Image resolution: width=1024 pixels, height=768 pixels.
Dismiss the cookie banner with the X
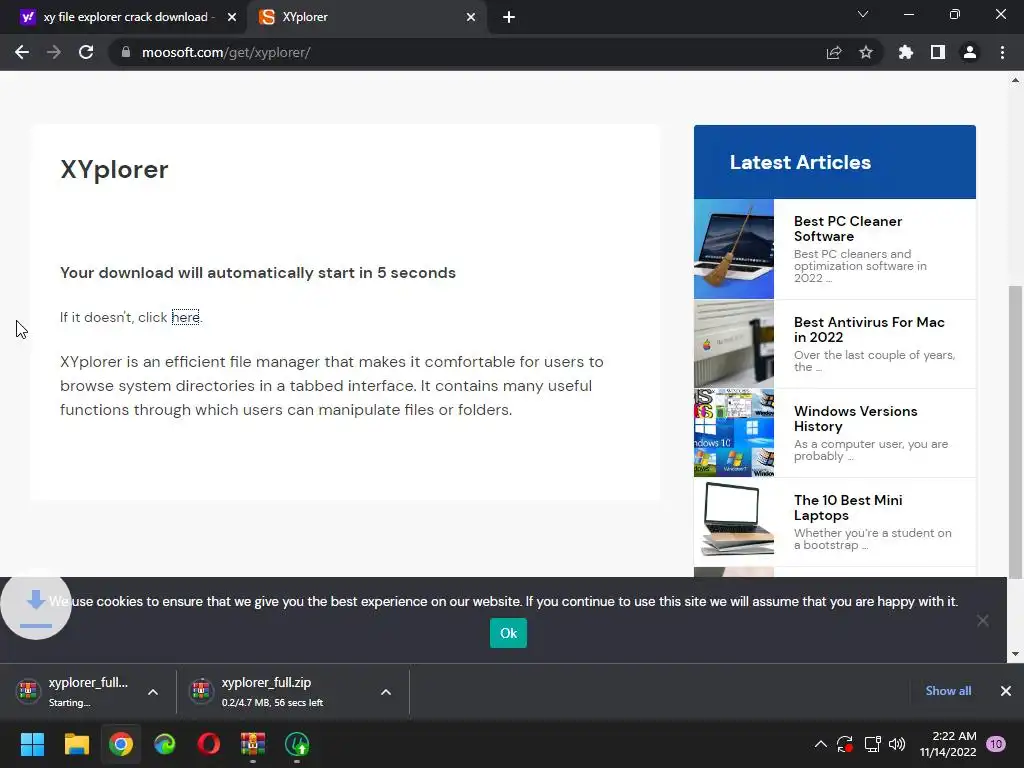coord(982,620)
